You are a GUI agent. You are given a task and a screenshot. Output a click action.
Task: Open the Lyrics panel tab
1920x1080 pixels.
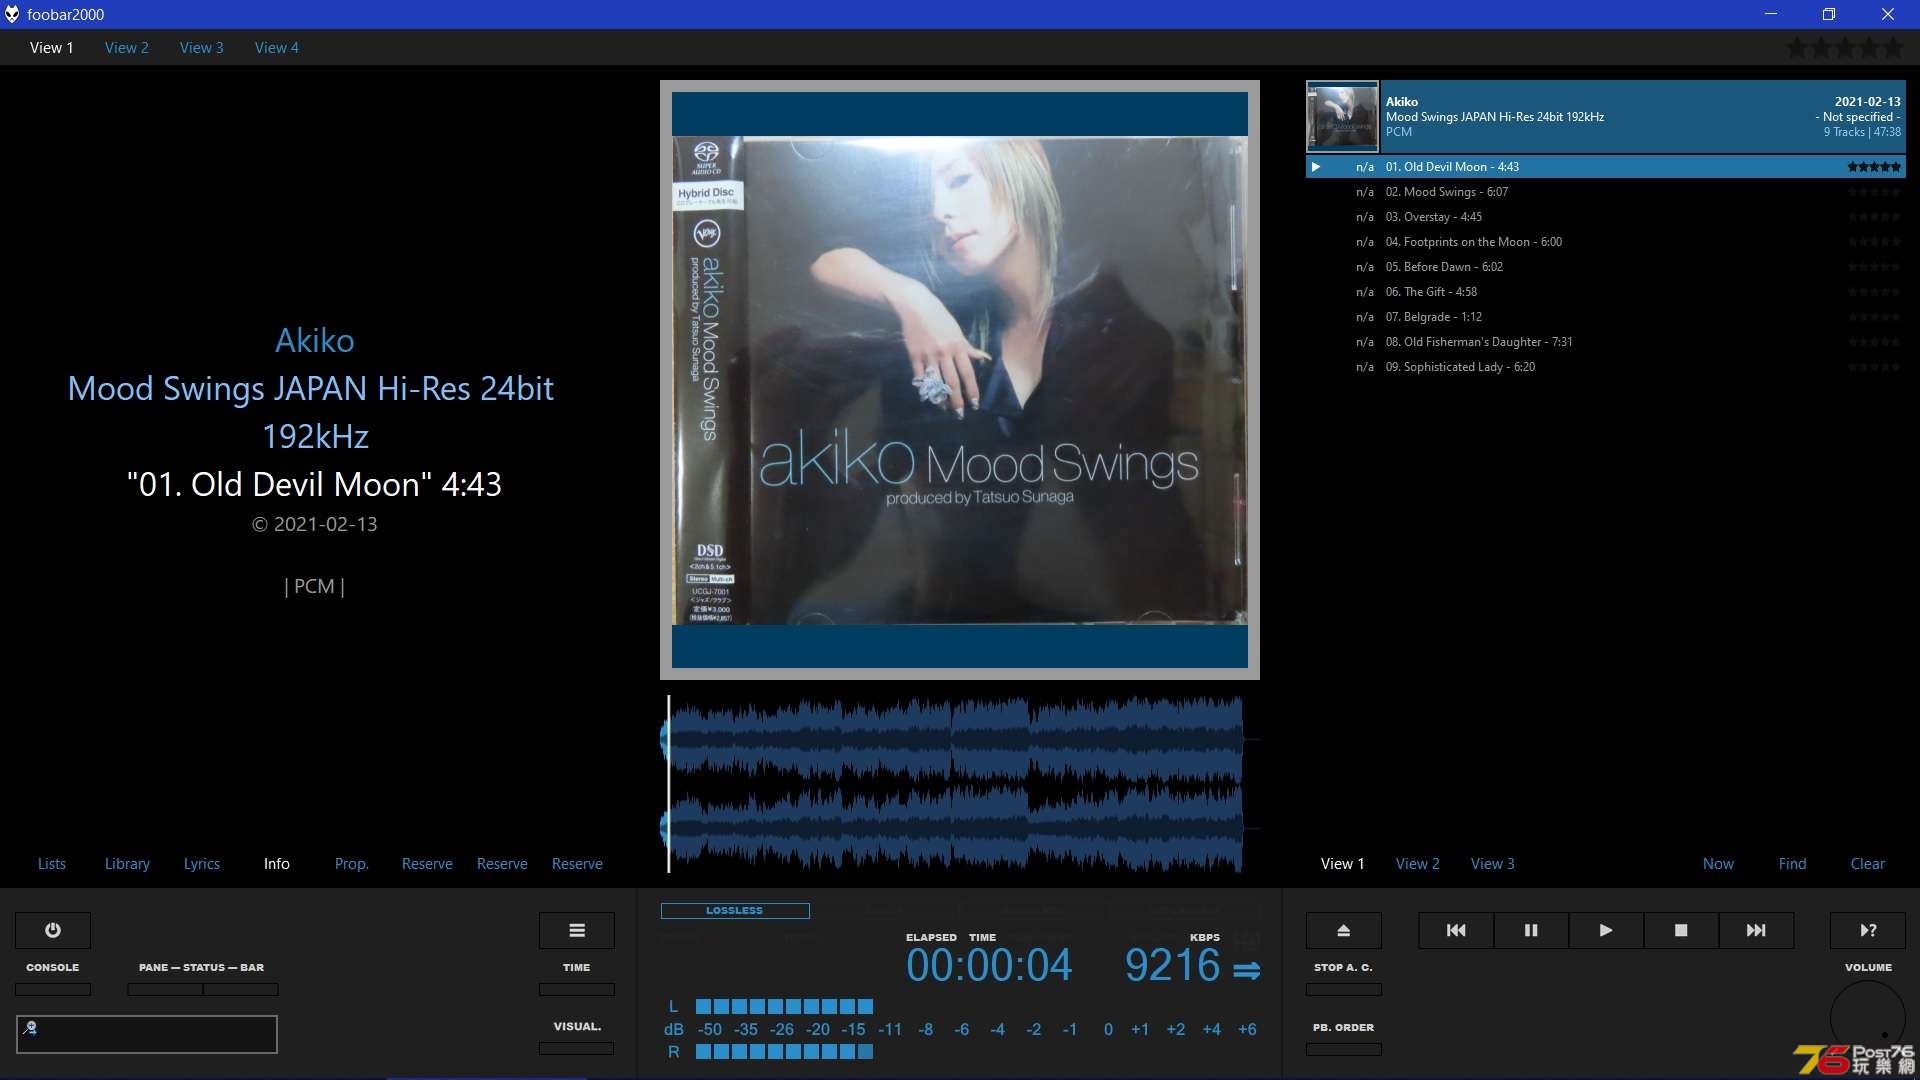coord(202,863)
